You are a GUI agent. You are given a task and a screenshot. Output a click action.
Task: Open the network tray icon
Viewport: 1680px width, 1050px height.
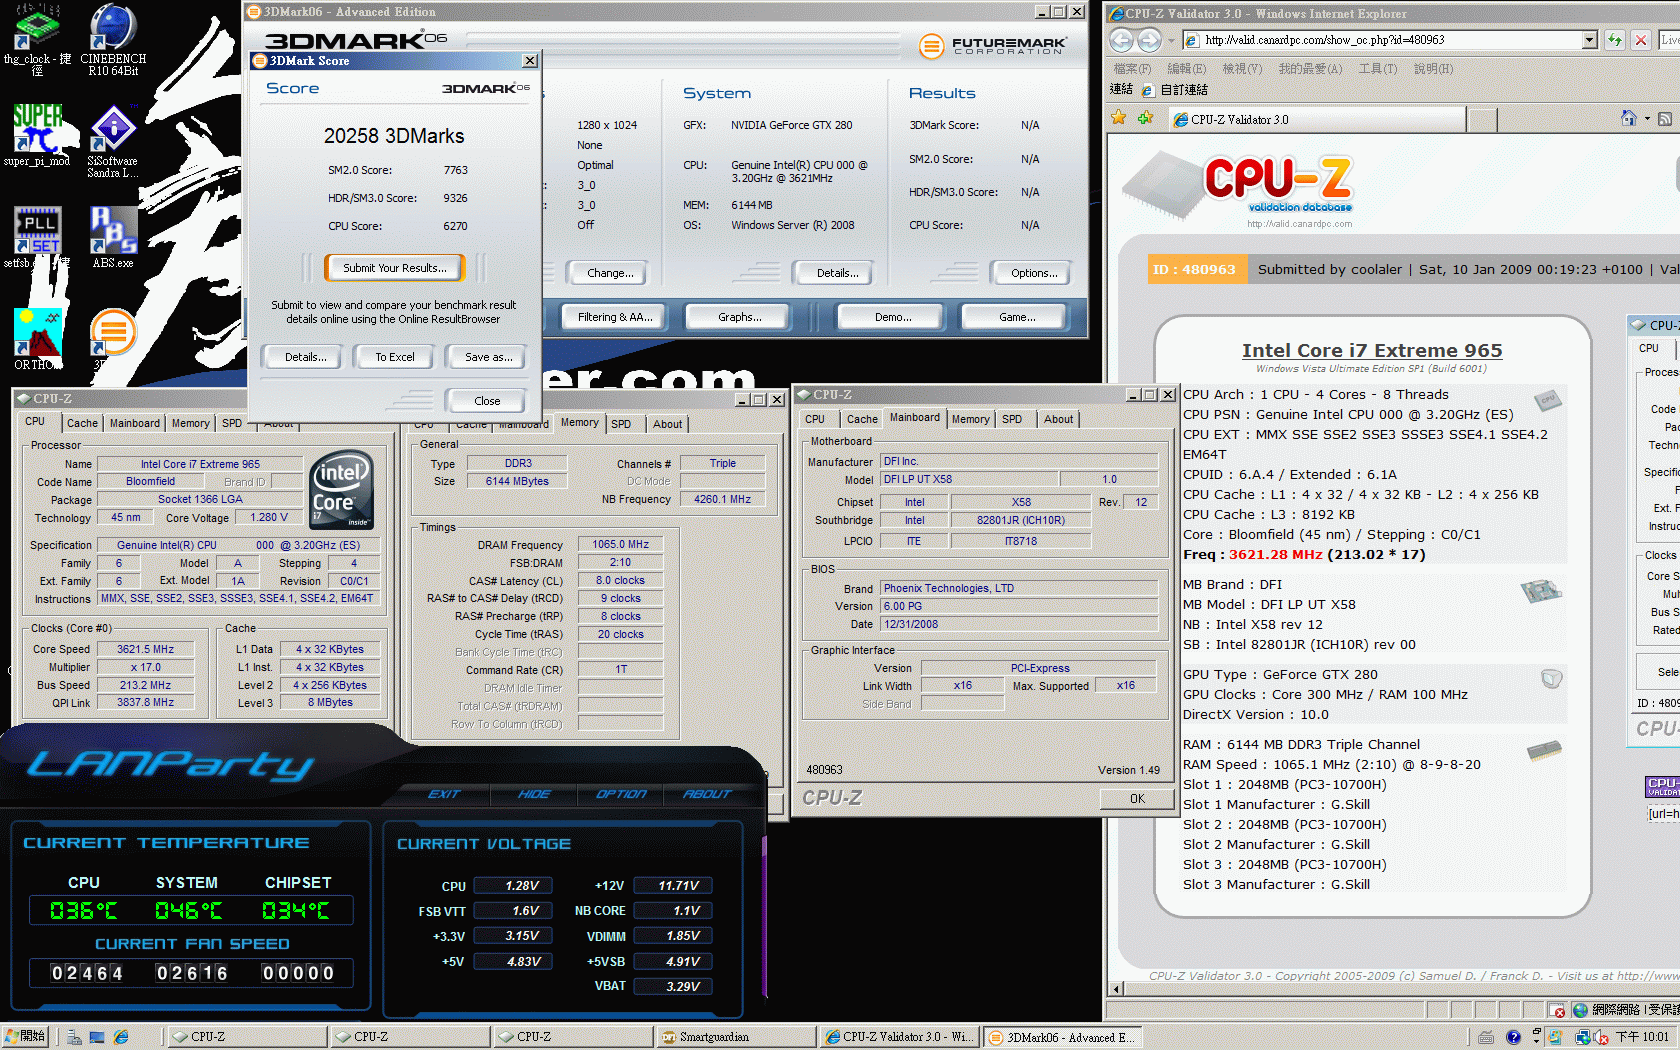tap(1583, 1037)
